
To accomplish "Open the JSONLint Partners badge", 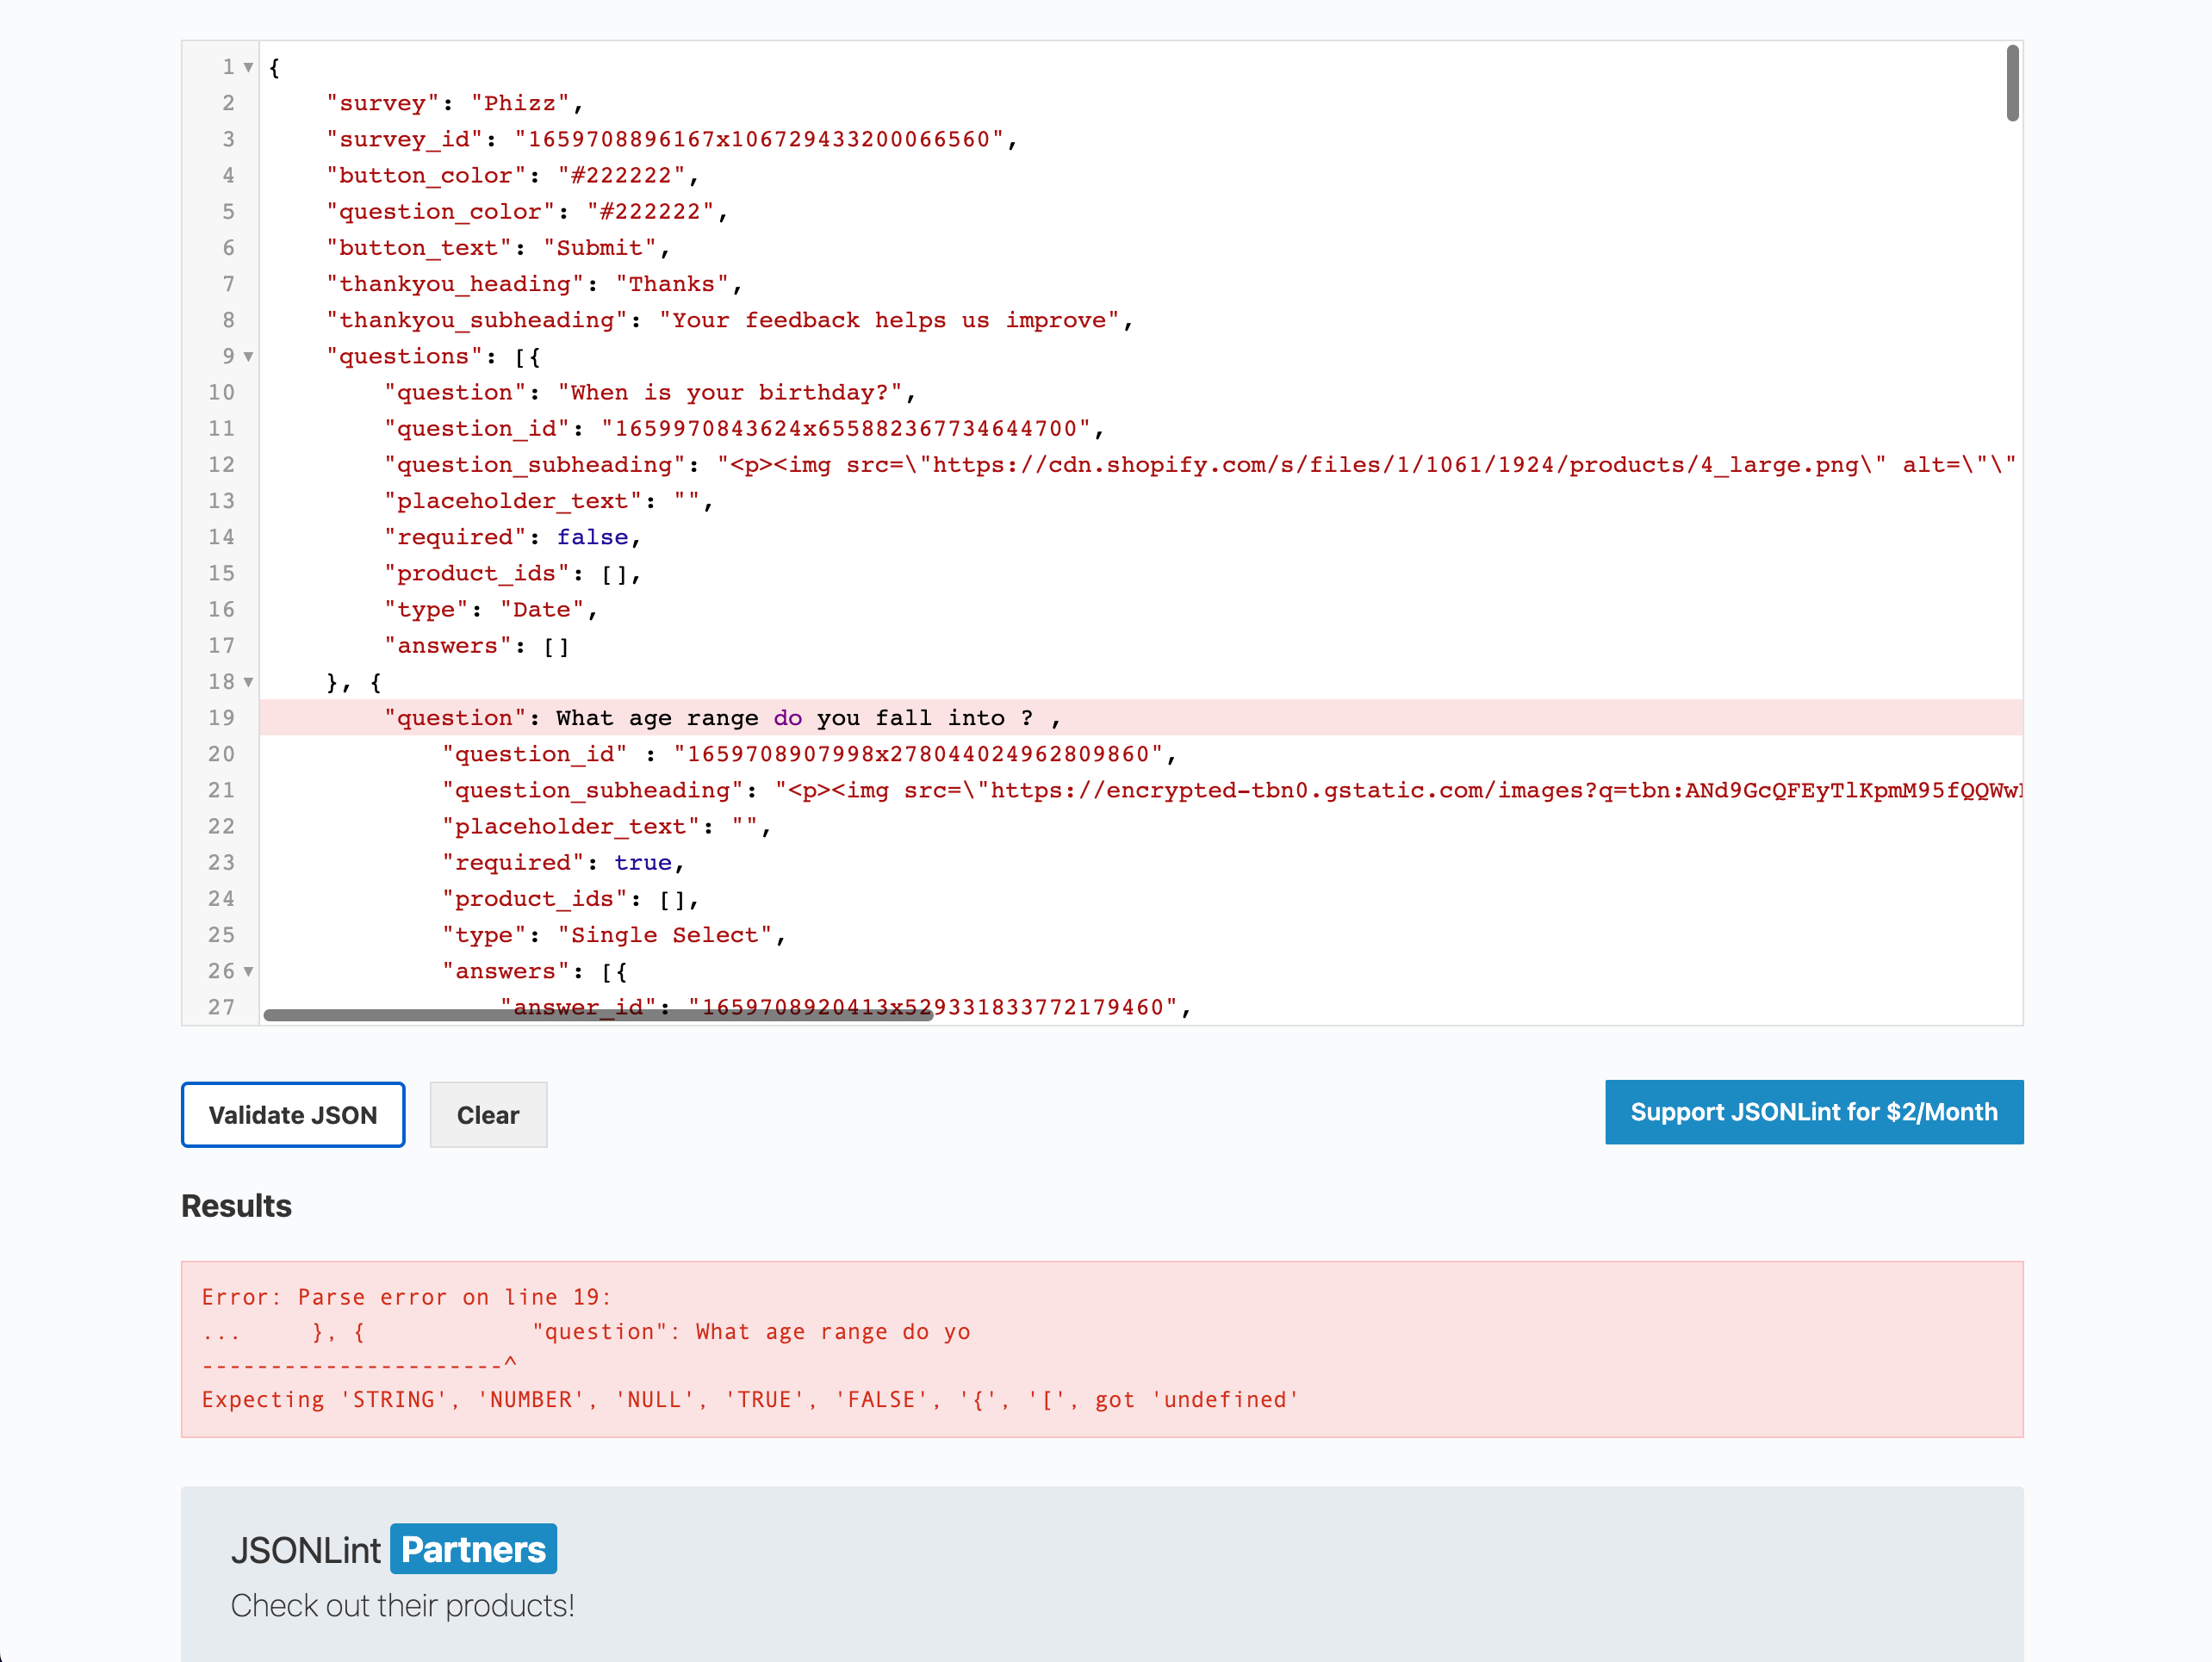I will [x=473, y=1548].
